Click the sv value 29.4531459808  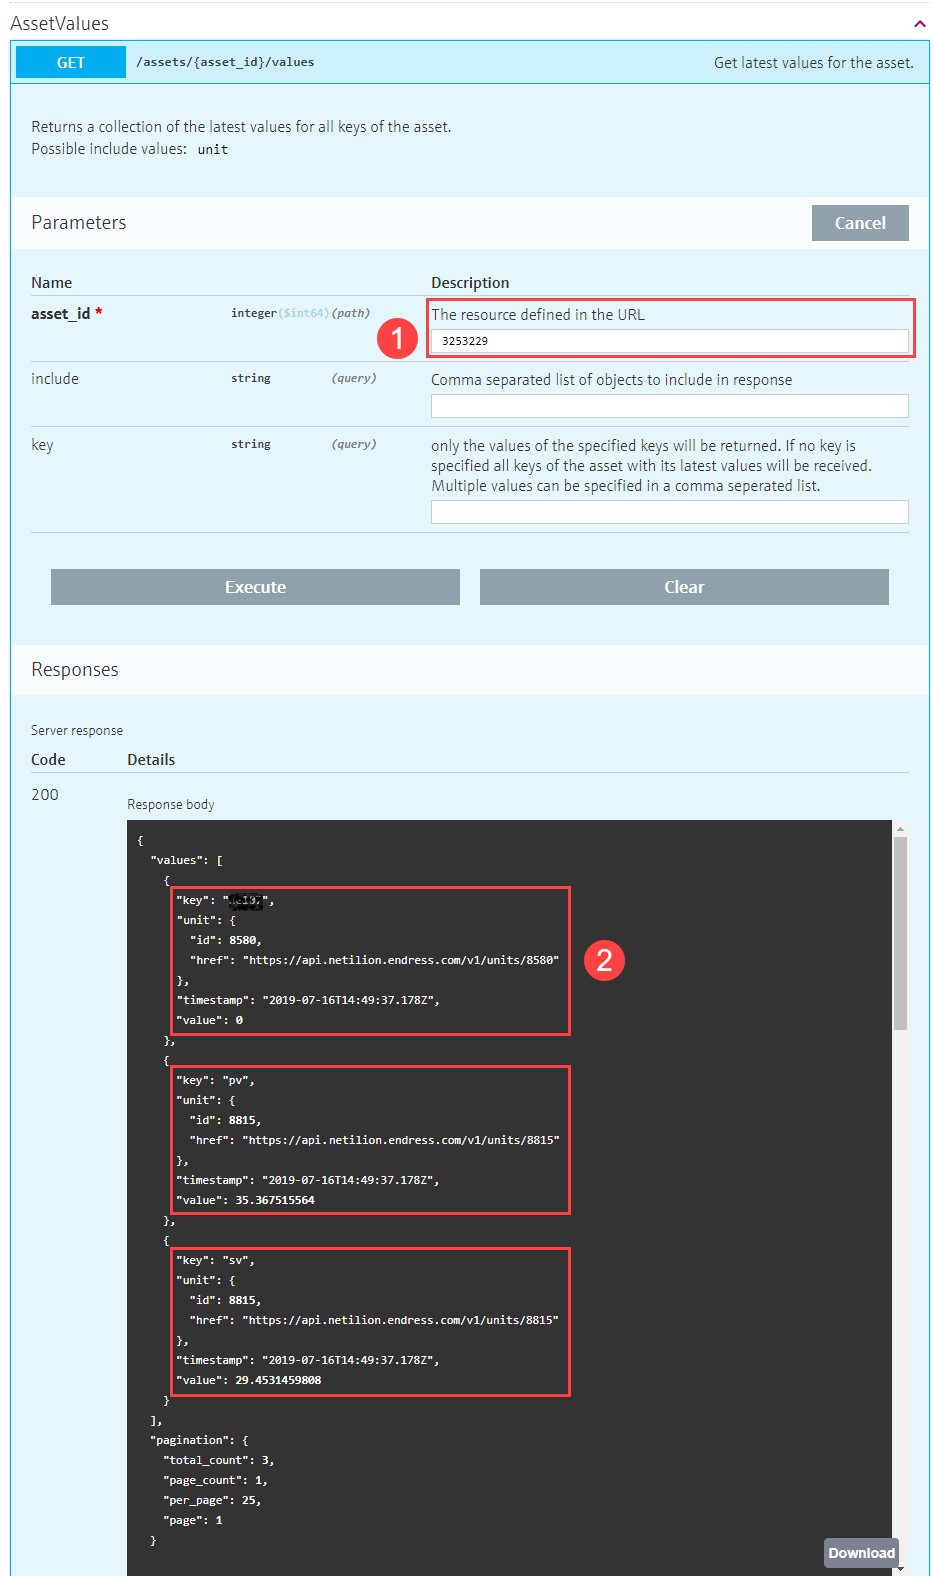(x=278, y=1380)
